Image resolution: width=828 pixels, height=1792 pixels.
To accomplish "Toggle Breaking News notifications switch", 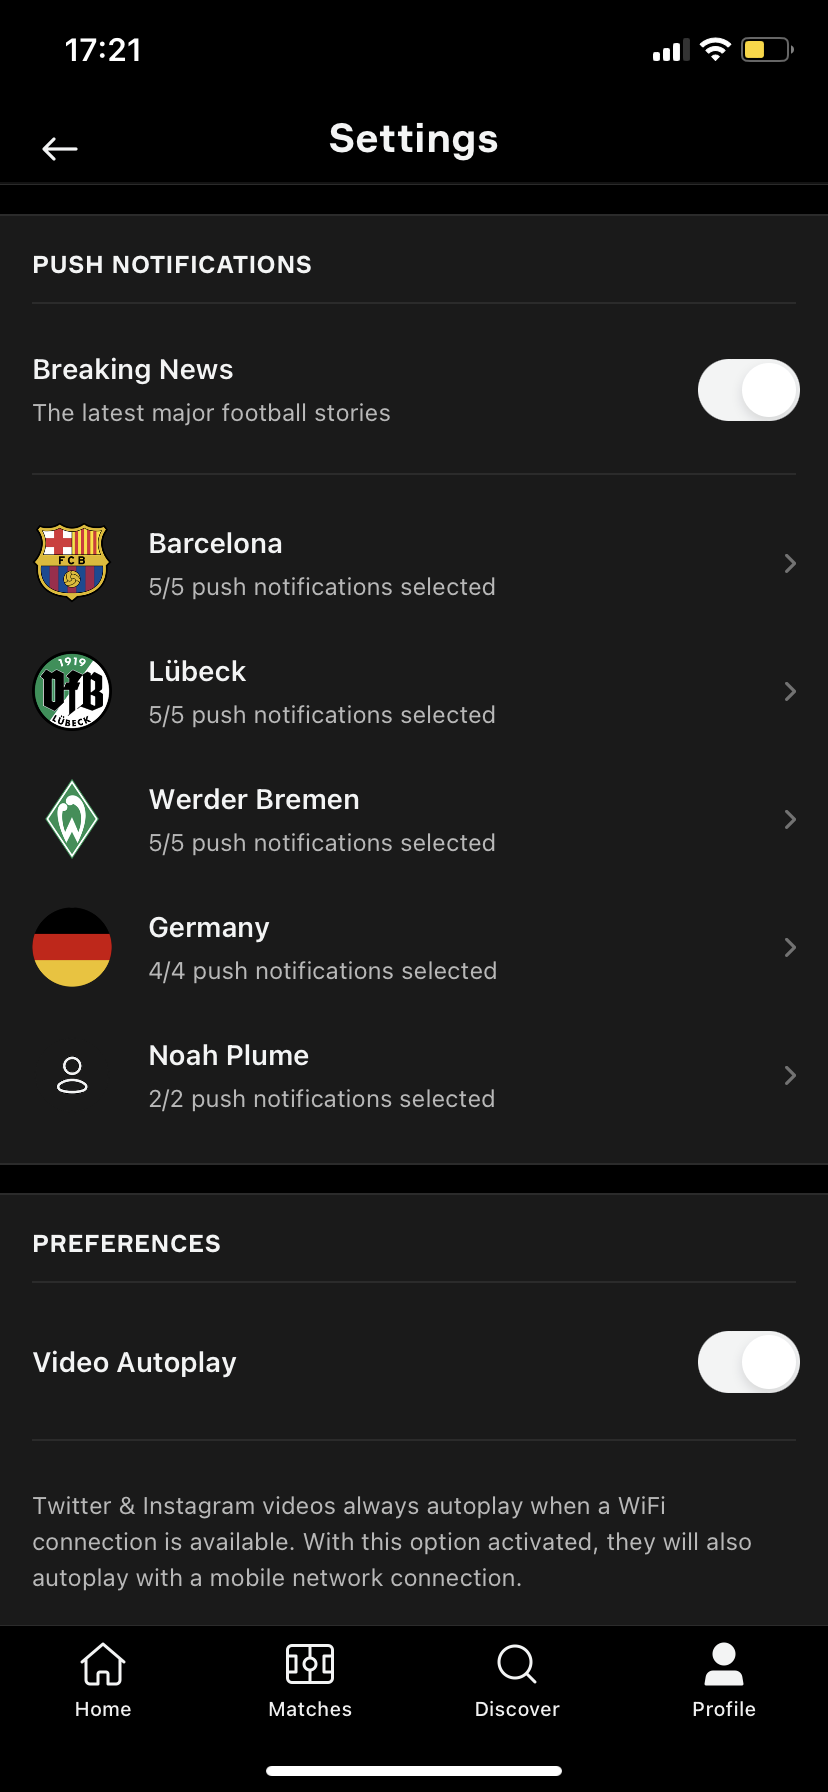I will [x=748, y=390].
